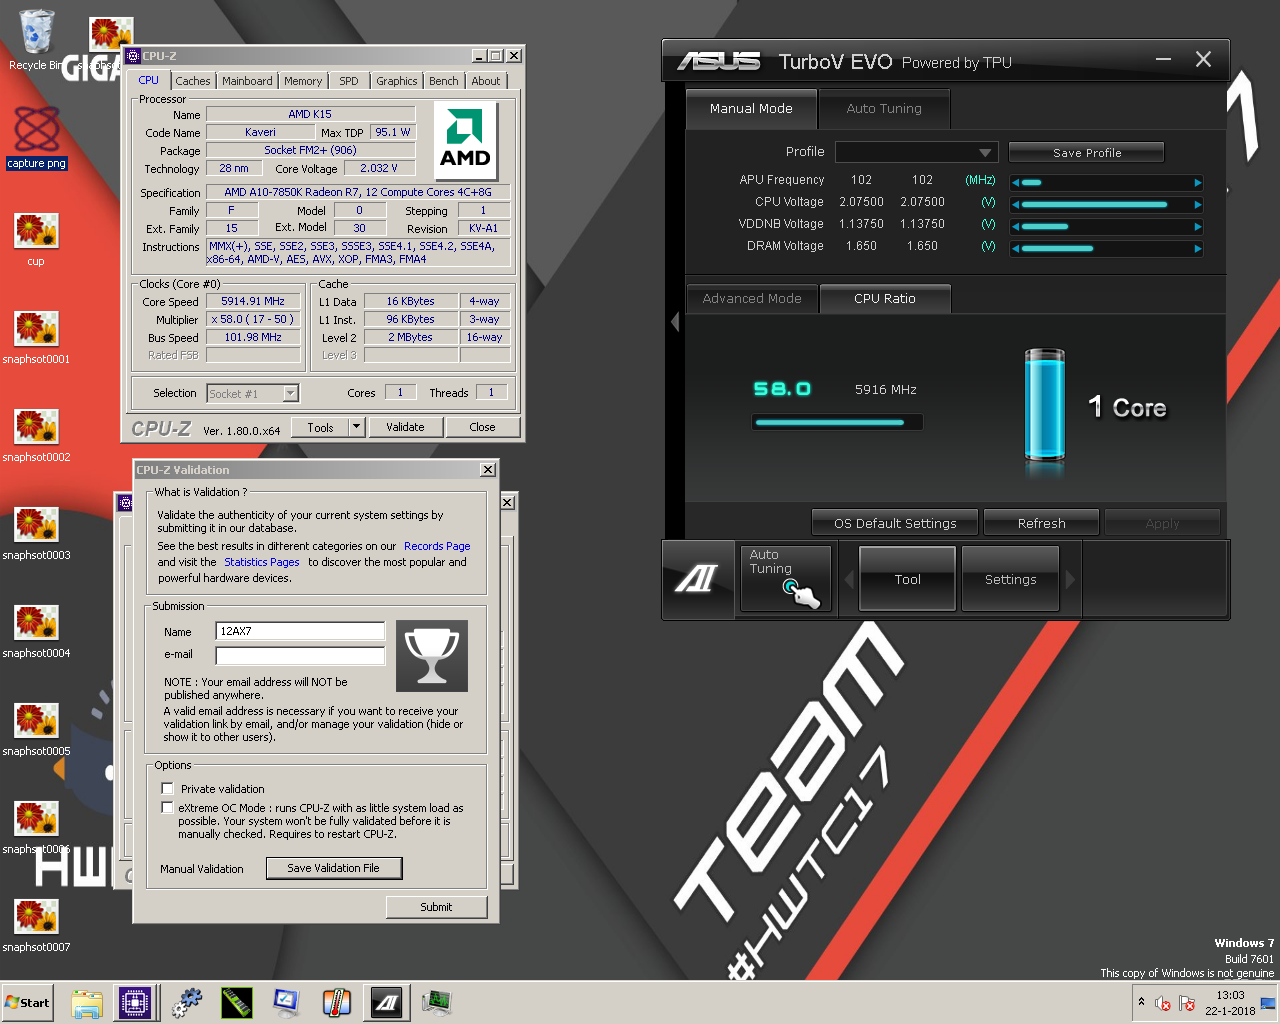This screenshot has height=1024, width=1280.
Task: Select the 'capture png' desktop icon
Action: (x=36, y=138)
